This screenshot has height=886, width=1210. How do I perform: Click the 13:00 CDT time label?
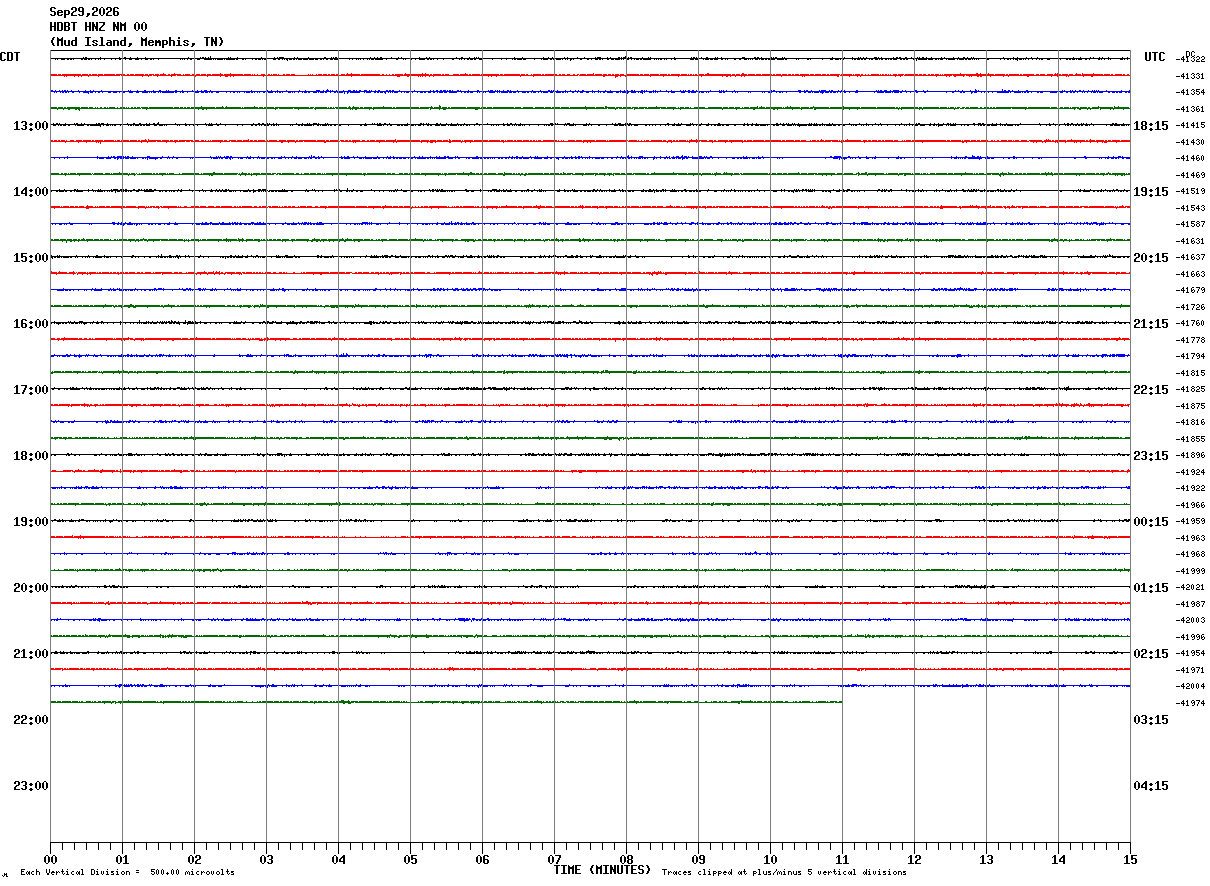coord(31,126)
